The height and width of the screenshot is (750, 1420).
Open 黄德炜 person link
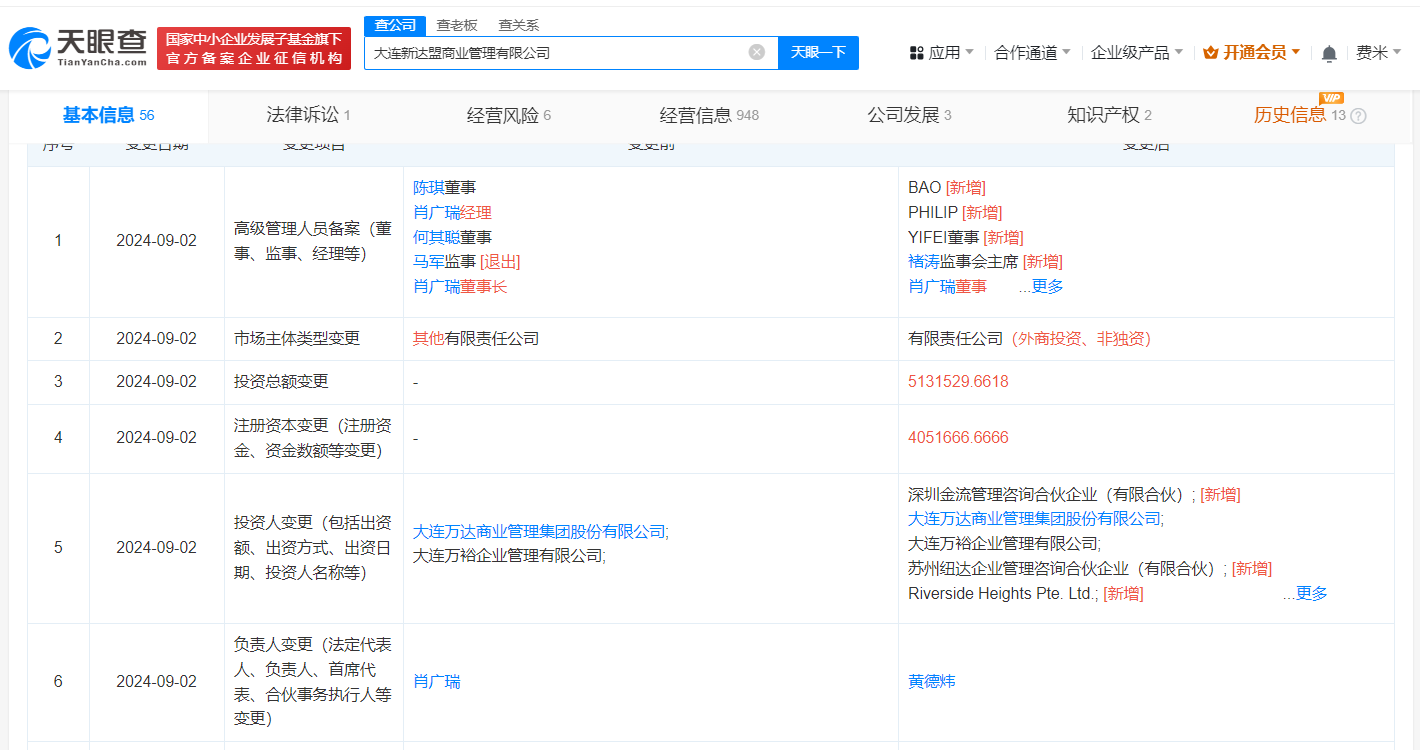click(931, 681)
